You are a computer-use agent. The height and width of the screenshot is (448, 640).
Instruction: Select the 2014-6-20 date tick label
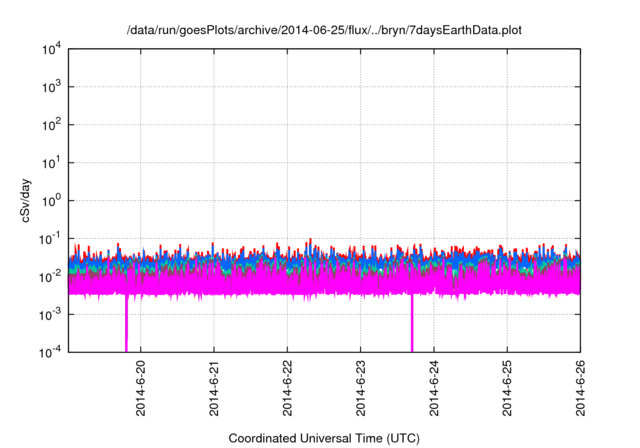140,388
